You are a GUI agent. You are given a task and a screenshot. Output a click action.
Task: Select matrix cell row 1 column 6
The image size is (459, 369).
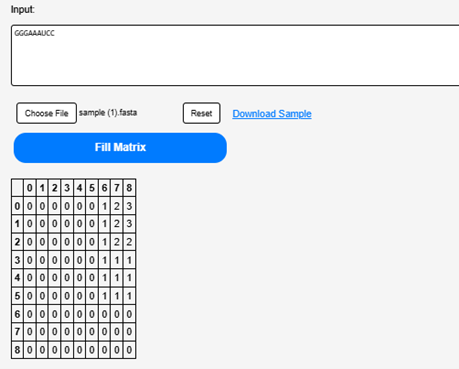(x=104, y=224)
